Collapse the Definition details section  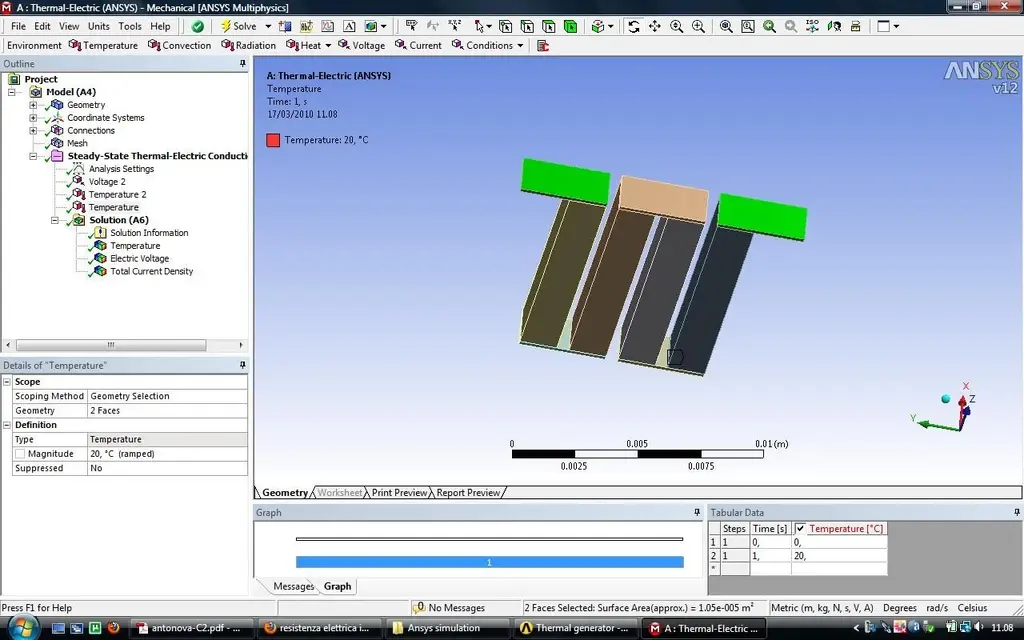click(7, 424)
